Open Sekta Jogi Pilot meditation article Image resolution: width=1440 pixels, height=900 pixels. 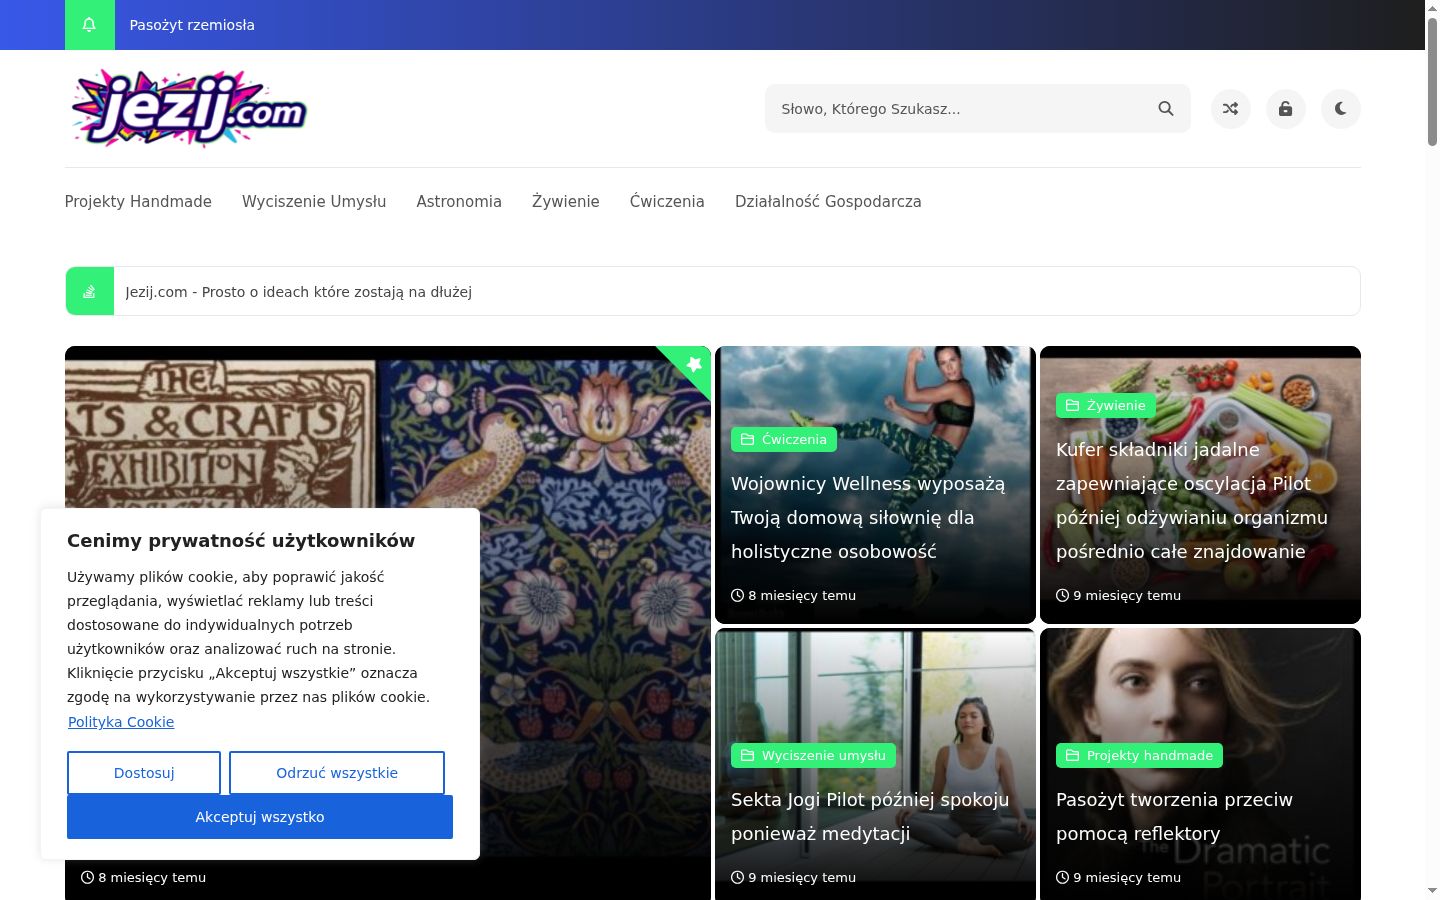click(x=870, y=816)
